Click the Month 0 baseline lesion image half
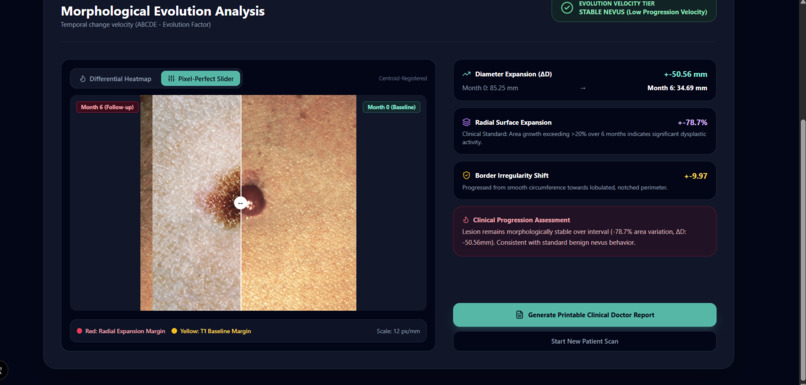 tap(299, 203)
